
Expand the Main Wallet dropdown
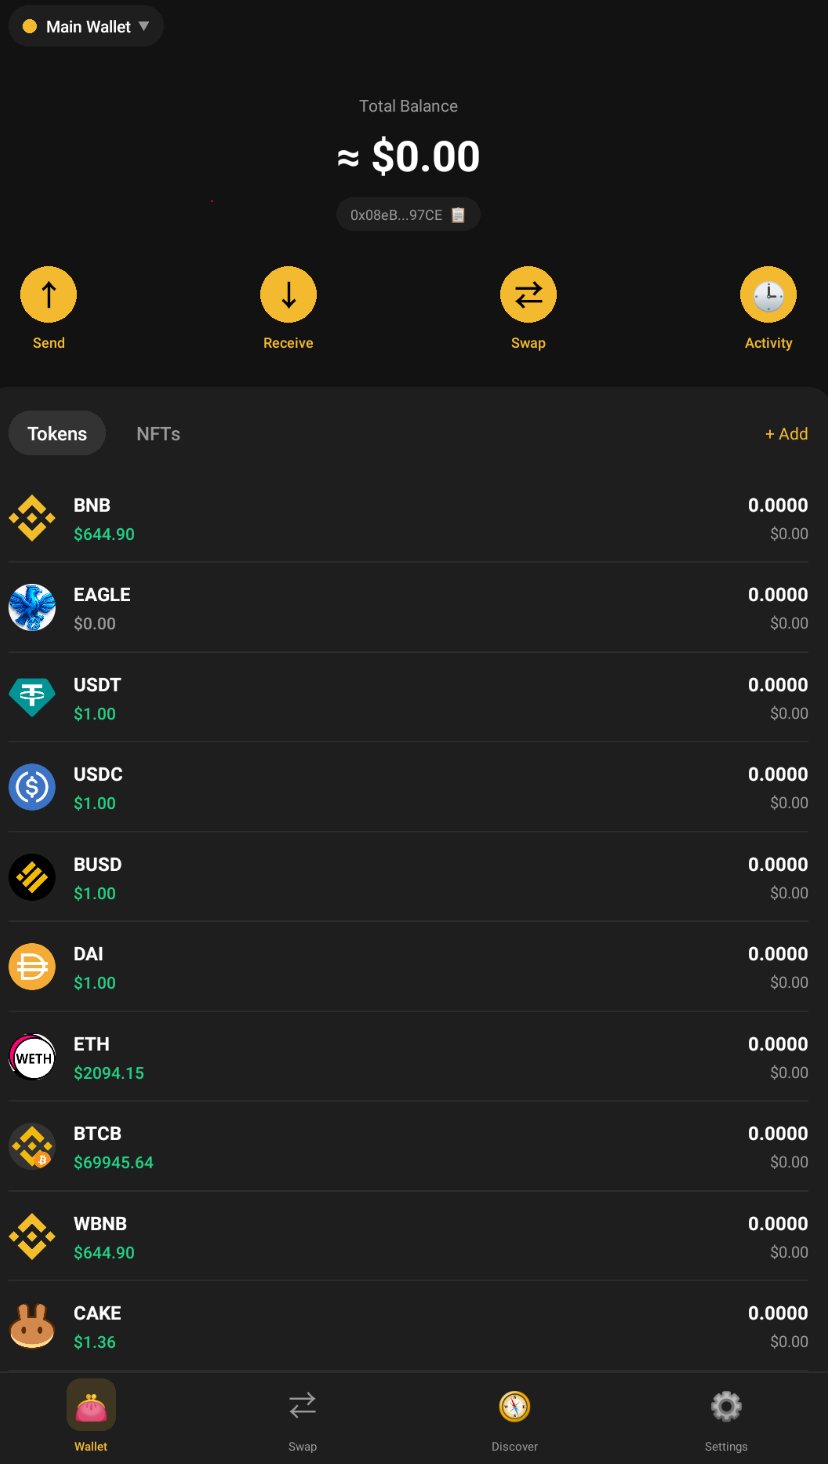[x=86, y=27]
